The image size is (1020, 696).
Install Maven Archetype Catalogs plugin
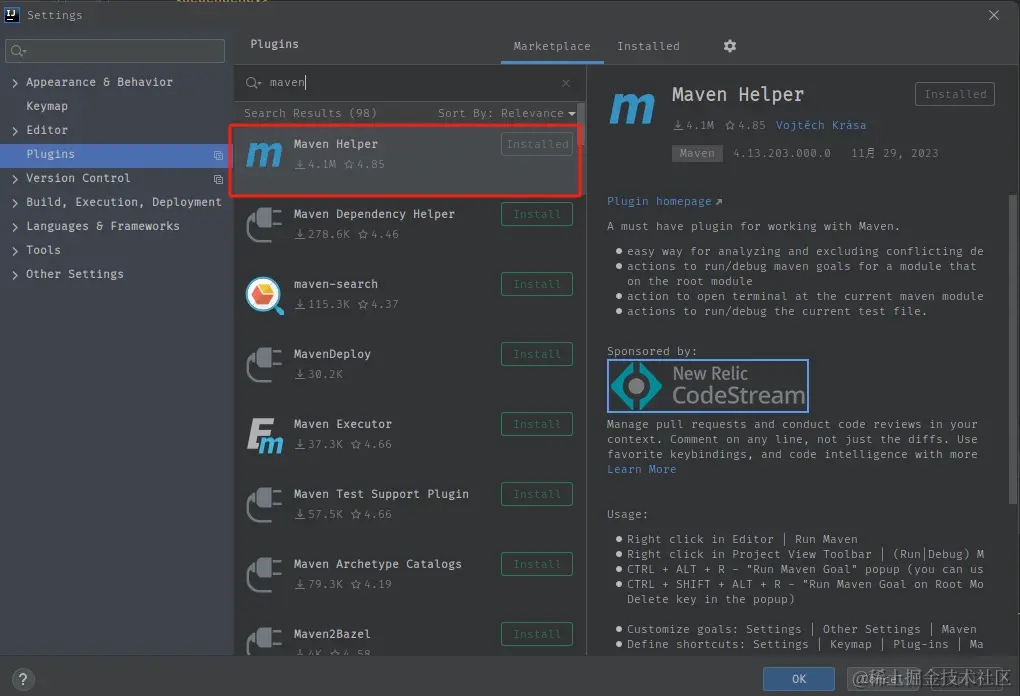(x=537, y=564)
